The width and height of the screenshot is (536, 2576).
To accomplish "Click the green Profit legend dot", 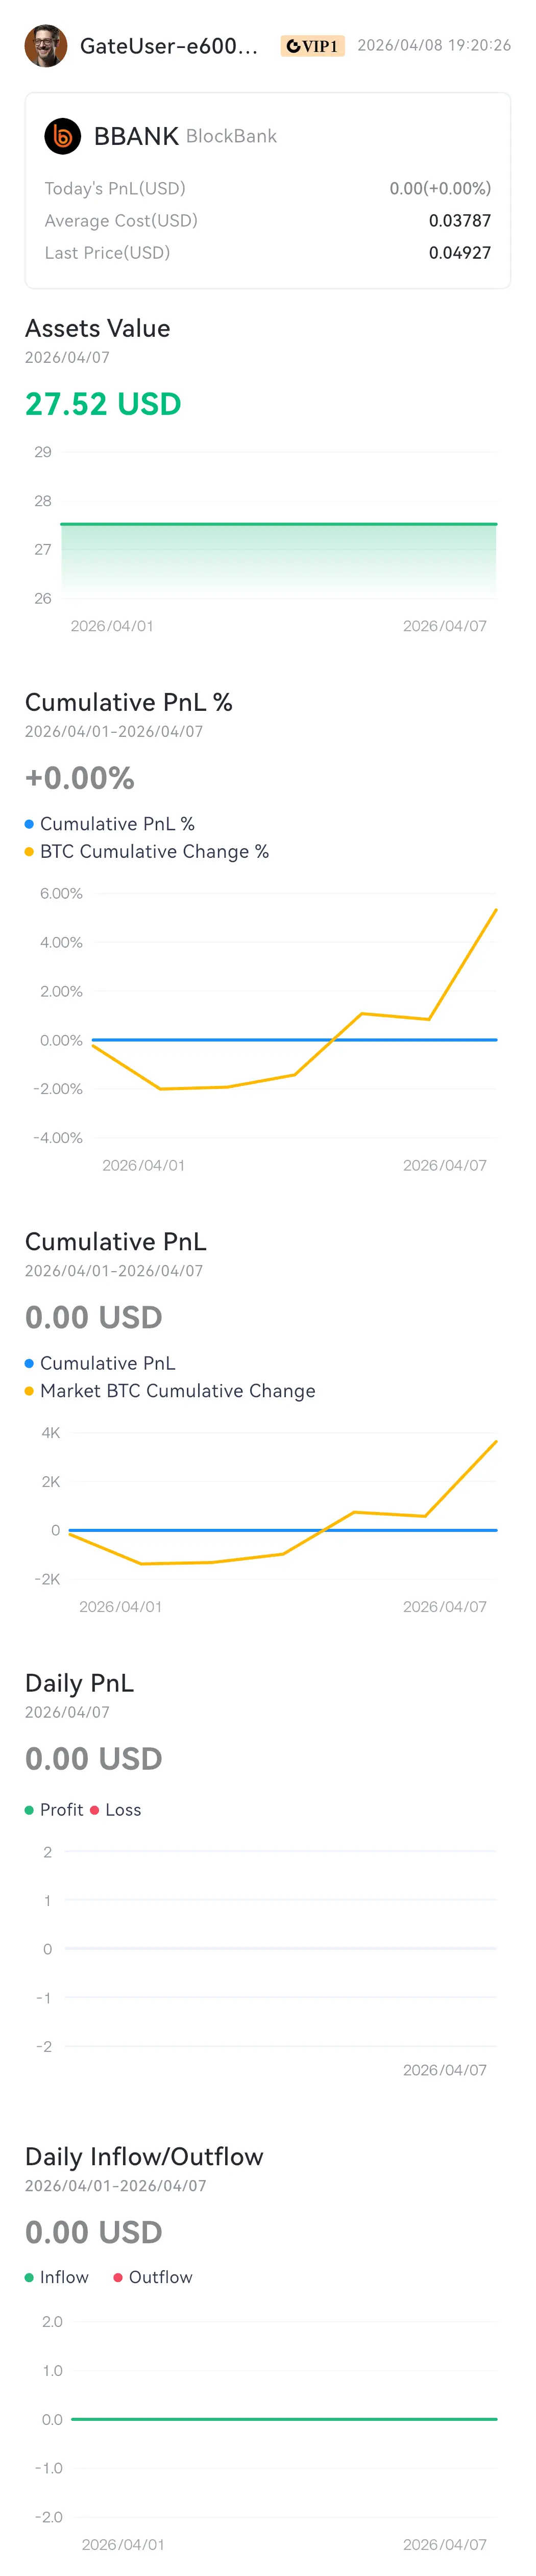I will coord(29,1810).
